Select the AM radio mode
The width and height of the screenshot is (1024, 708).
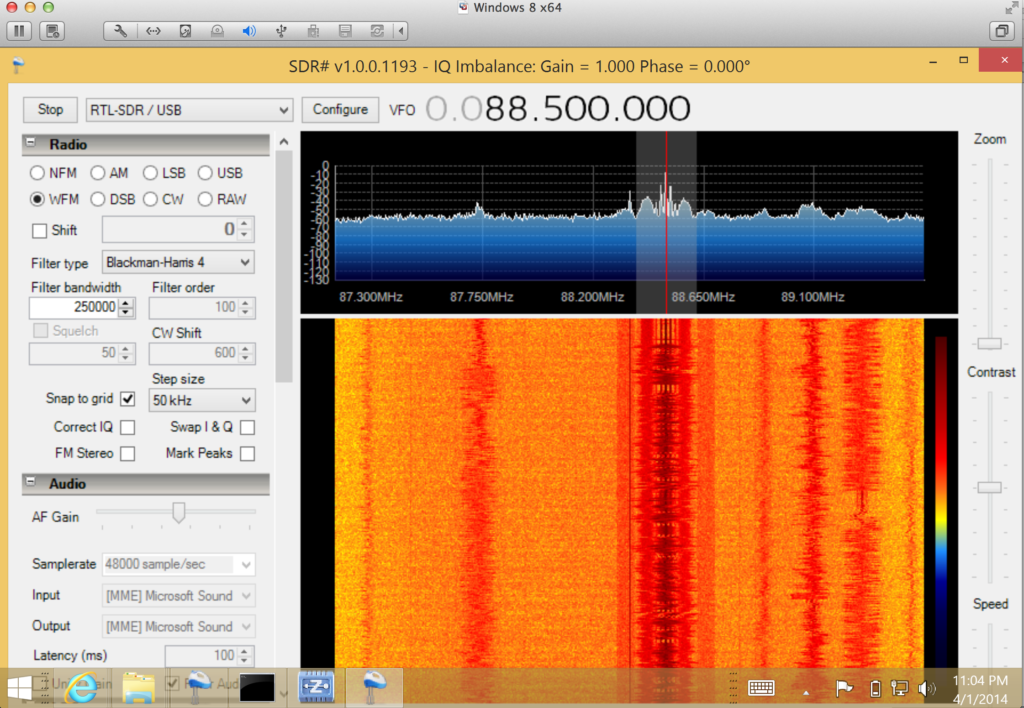click(x=98, y=173)
